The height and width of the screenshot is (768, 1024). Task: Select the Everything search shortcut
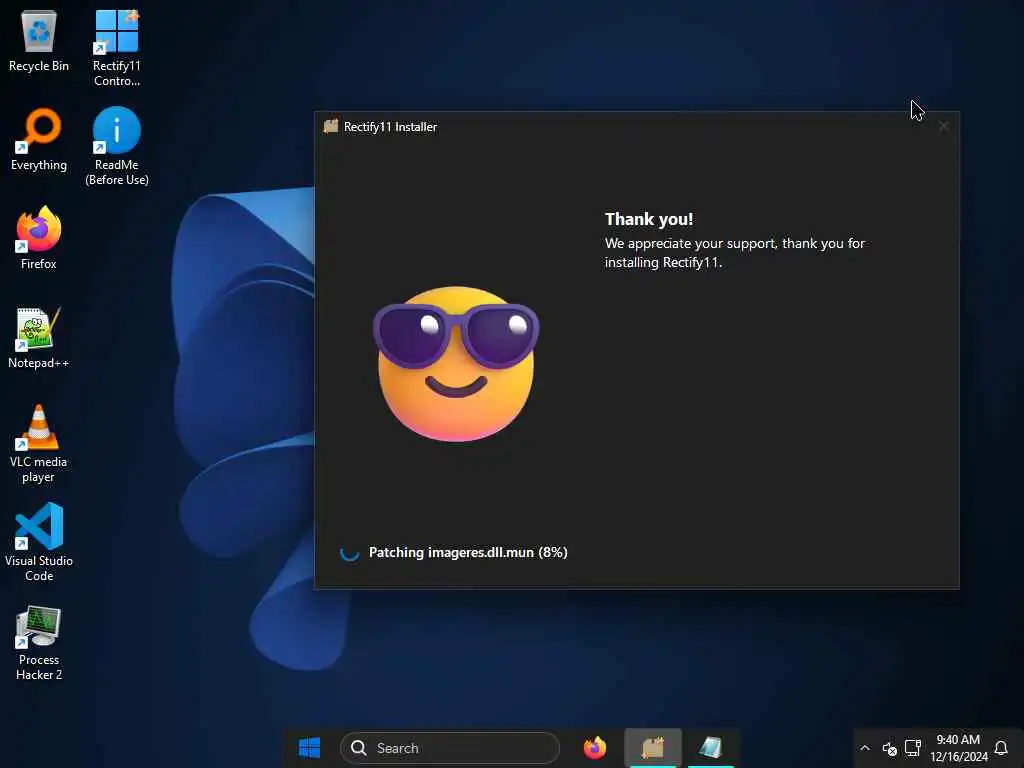[x=39, y=140]
